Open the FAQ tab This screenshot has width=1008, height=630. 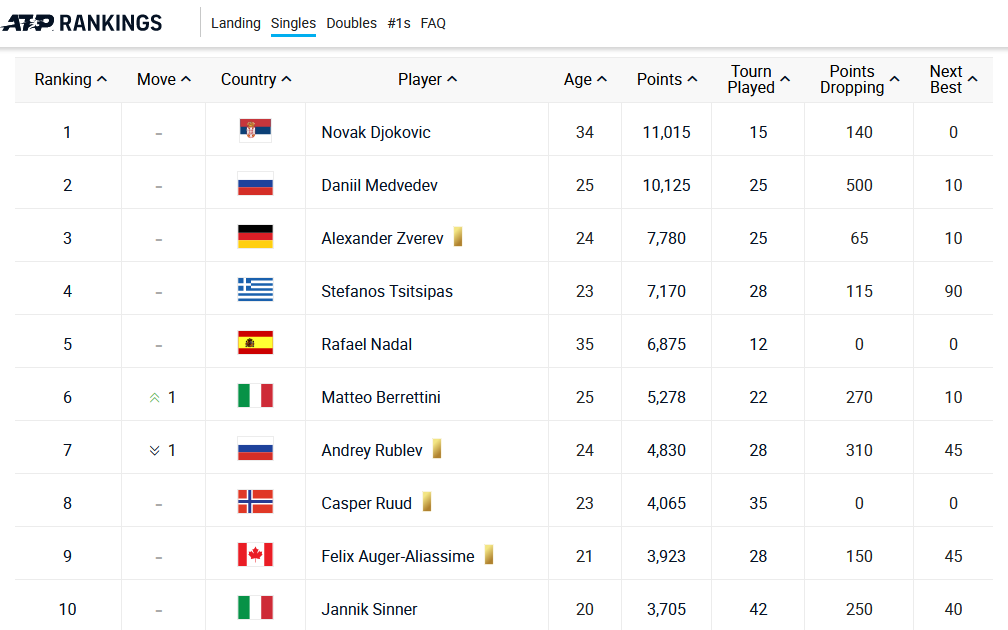pyautogui.click(x=433, y=23)
